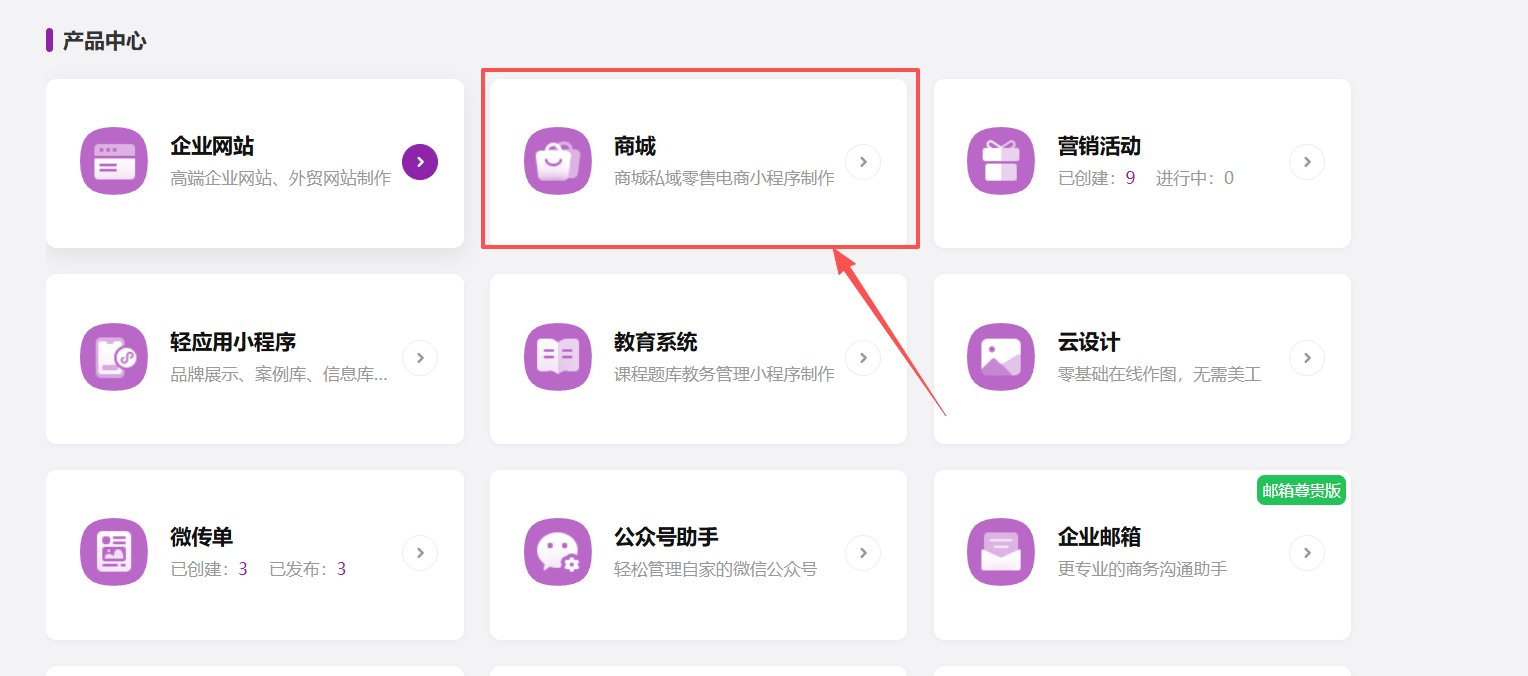This screenshot has height=676, width=1528.
Task: Click the 企业邮箱 envelope icon
Action: pos(1001,552)
